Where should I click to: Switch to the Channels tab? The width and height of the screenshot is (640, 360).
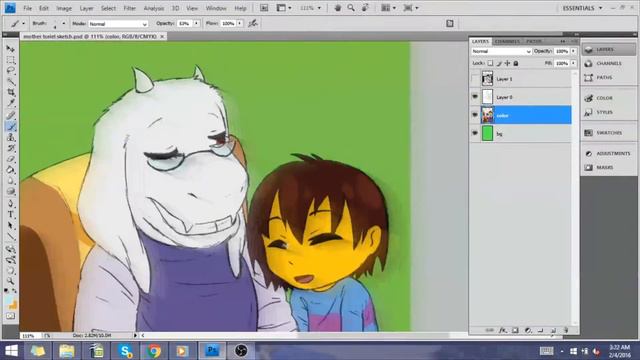click(507, 41)
